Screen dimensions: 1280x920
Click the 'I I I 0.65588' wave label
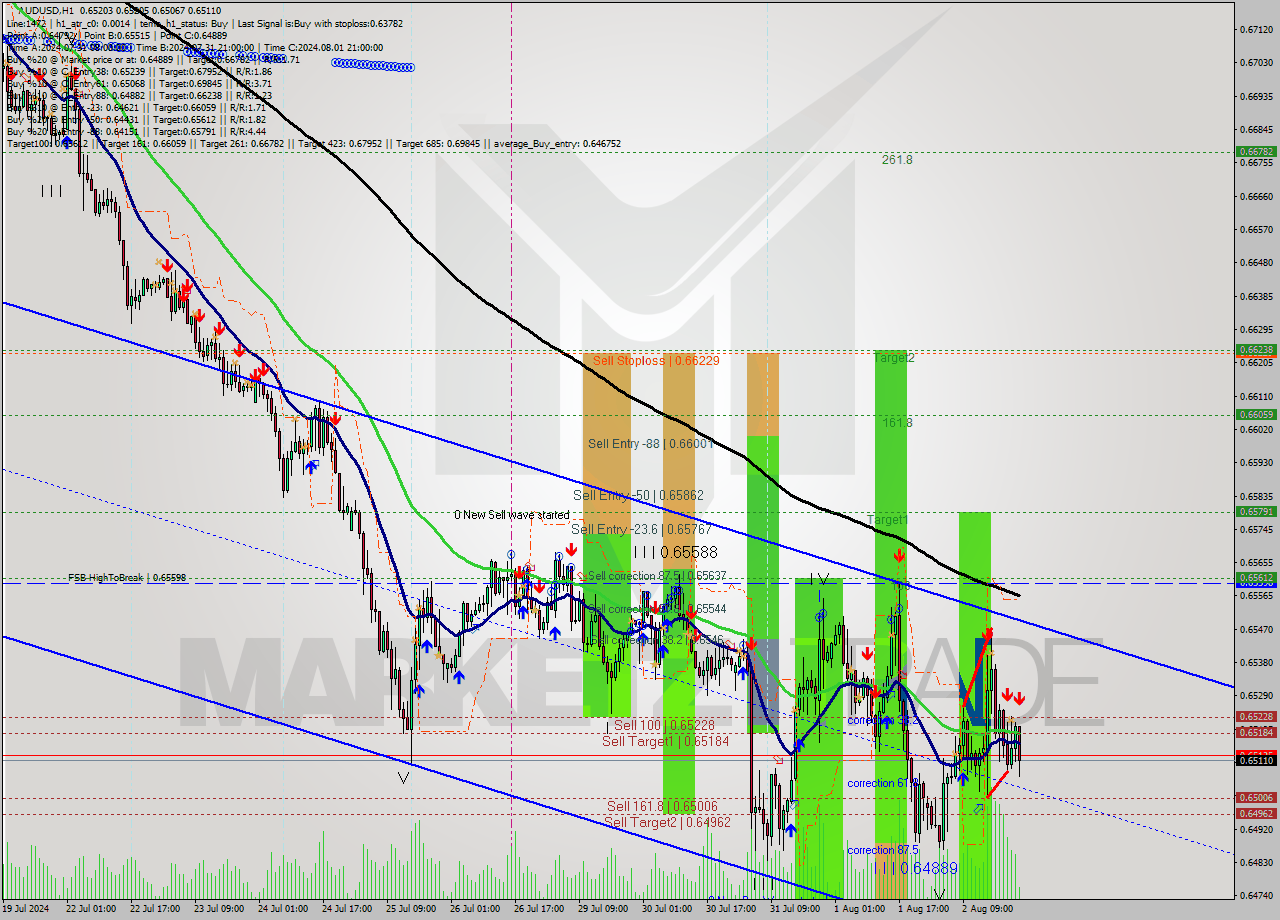674,552
